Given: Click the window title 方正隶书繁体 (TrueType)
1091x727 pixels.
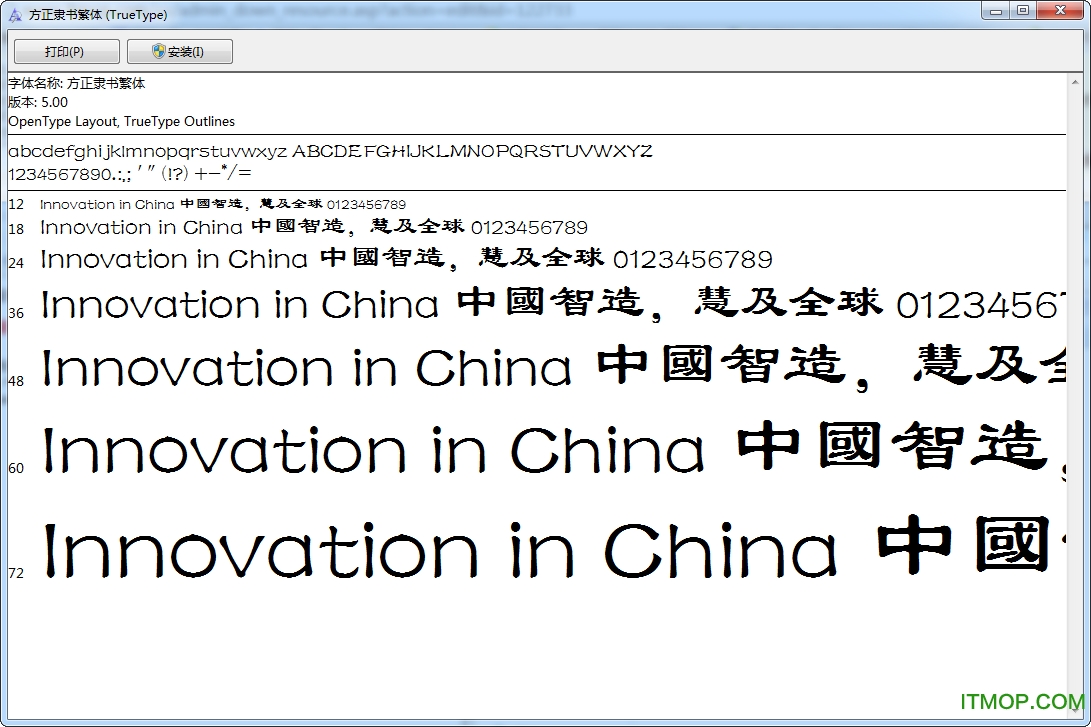Looking at the screenshot, I should pos(97,15).
